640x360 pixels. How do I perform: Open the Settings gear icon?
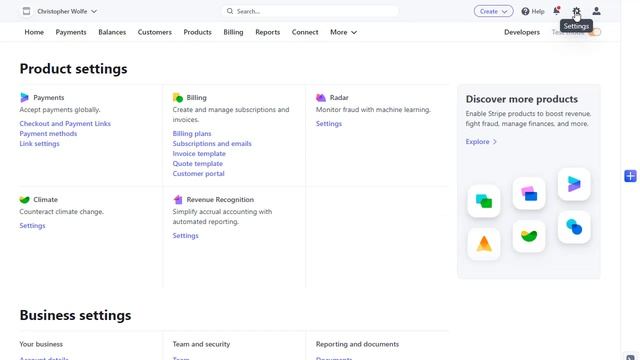[576, 11]
